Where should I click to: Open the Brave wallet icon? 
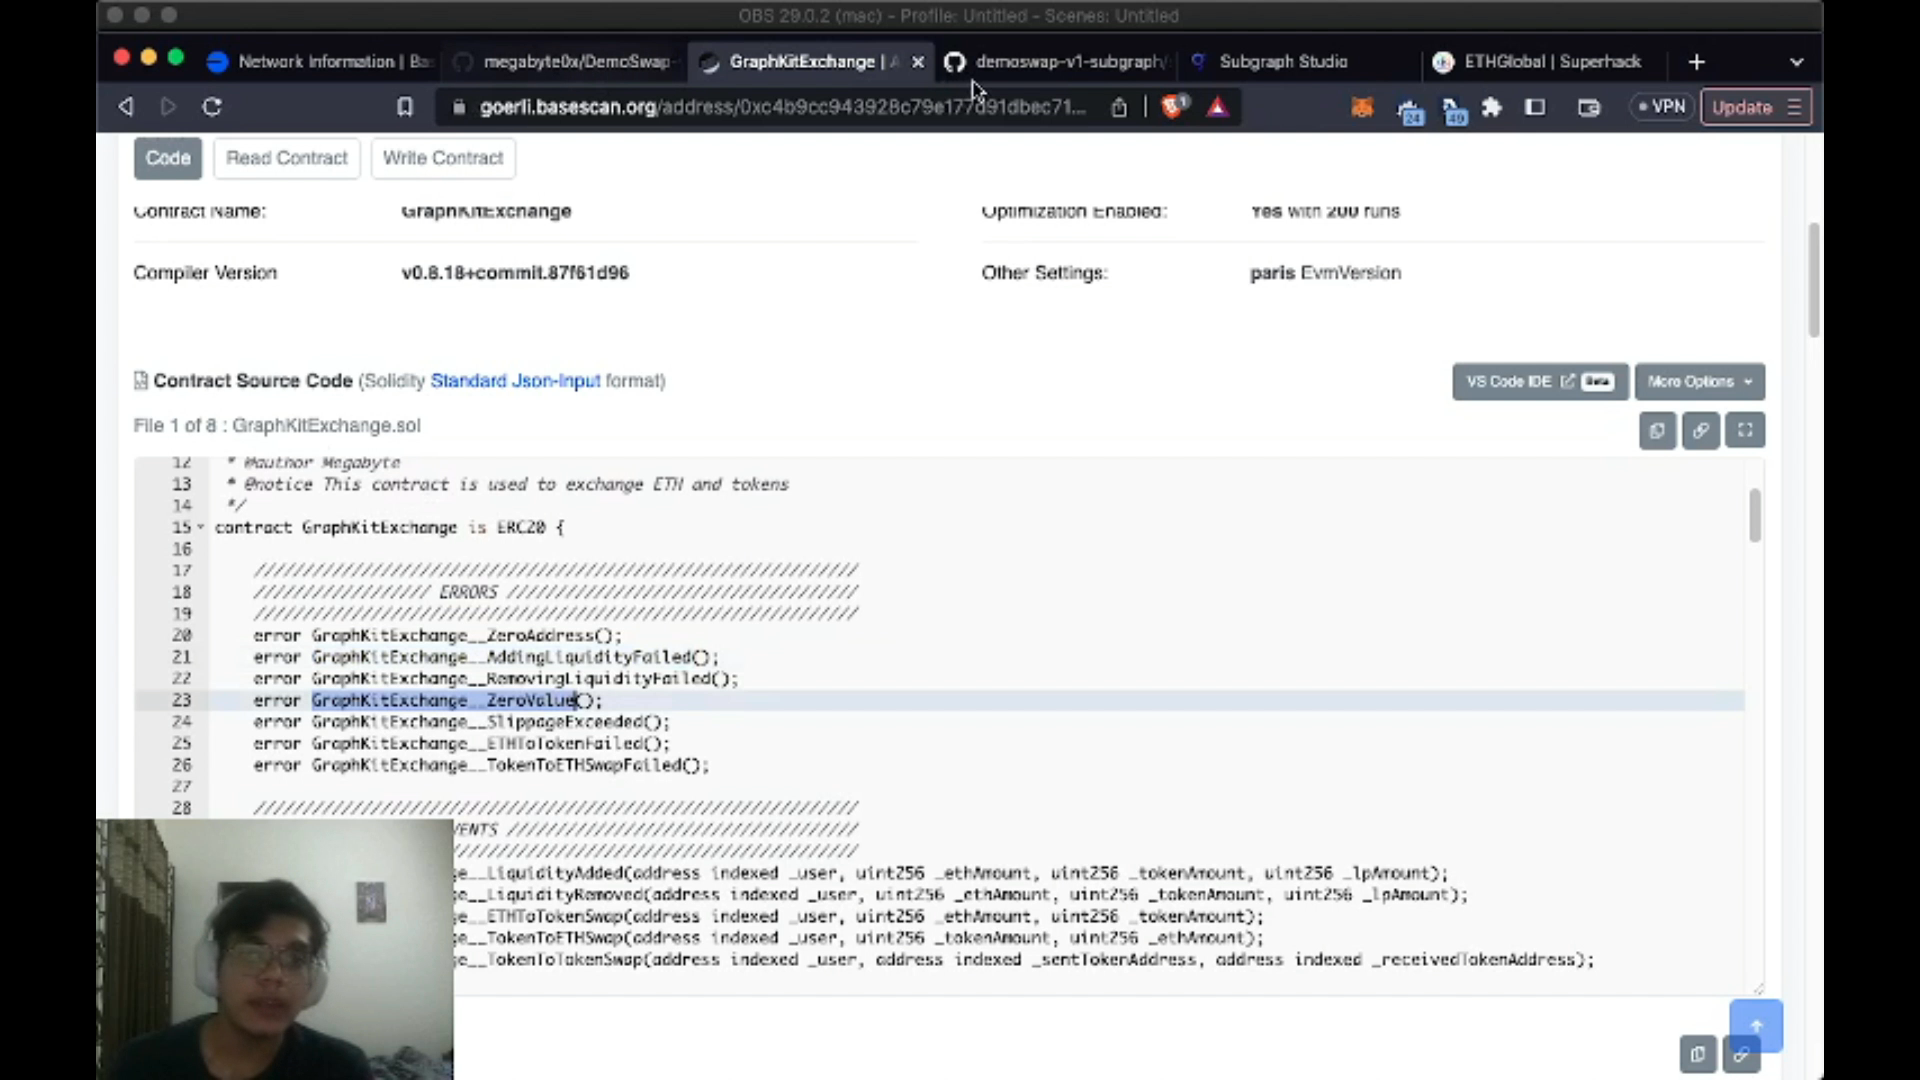point(1588,107)
